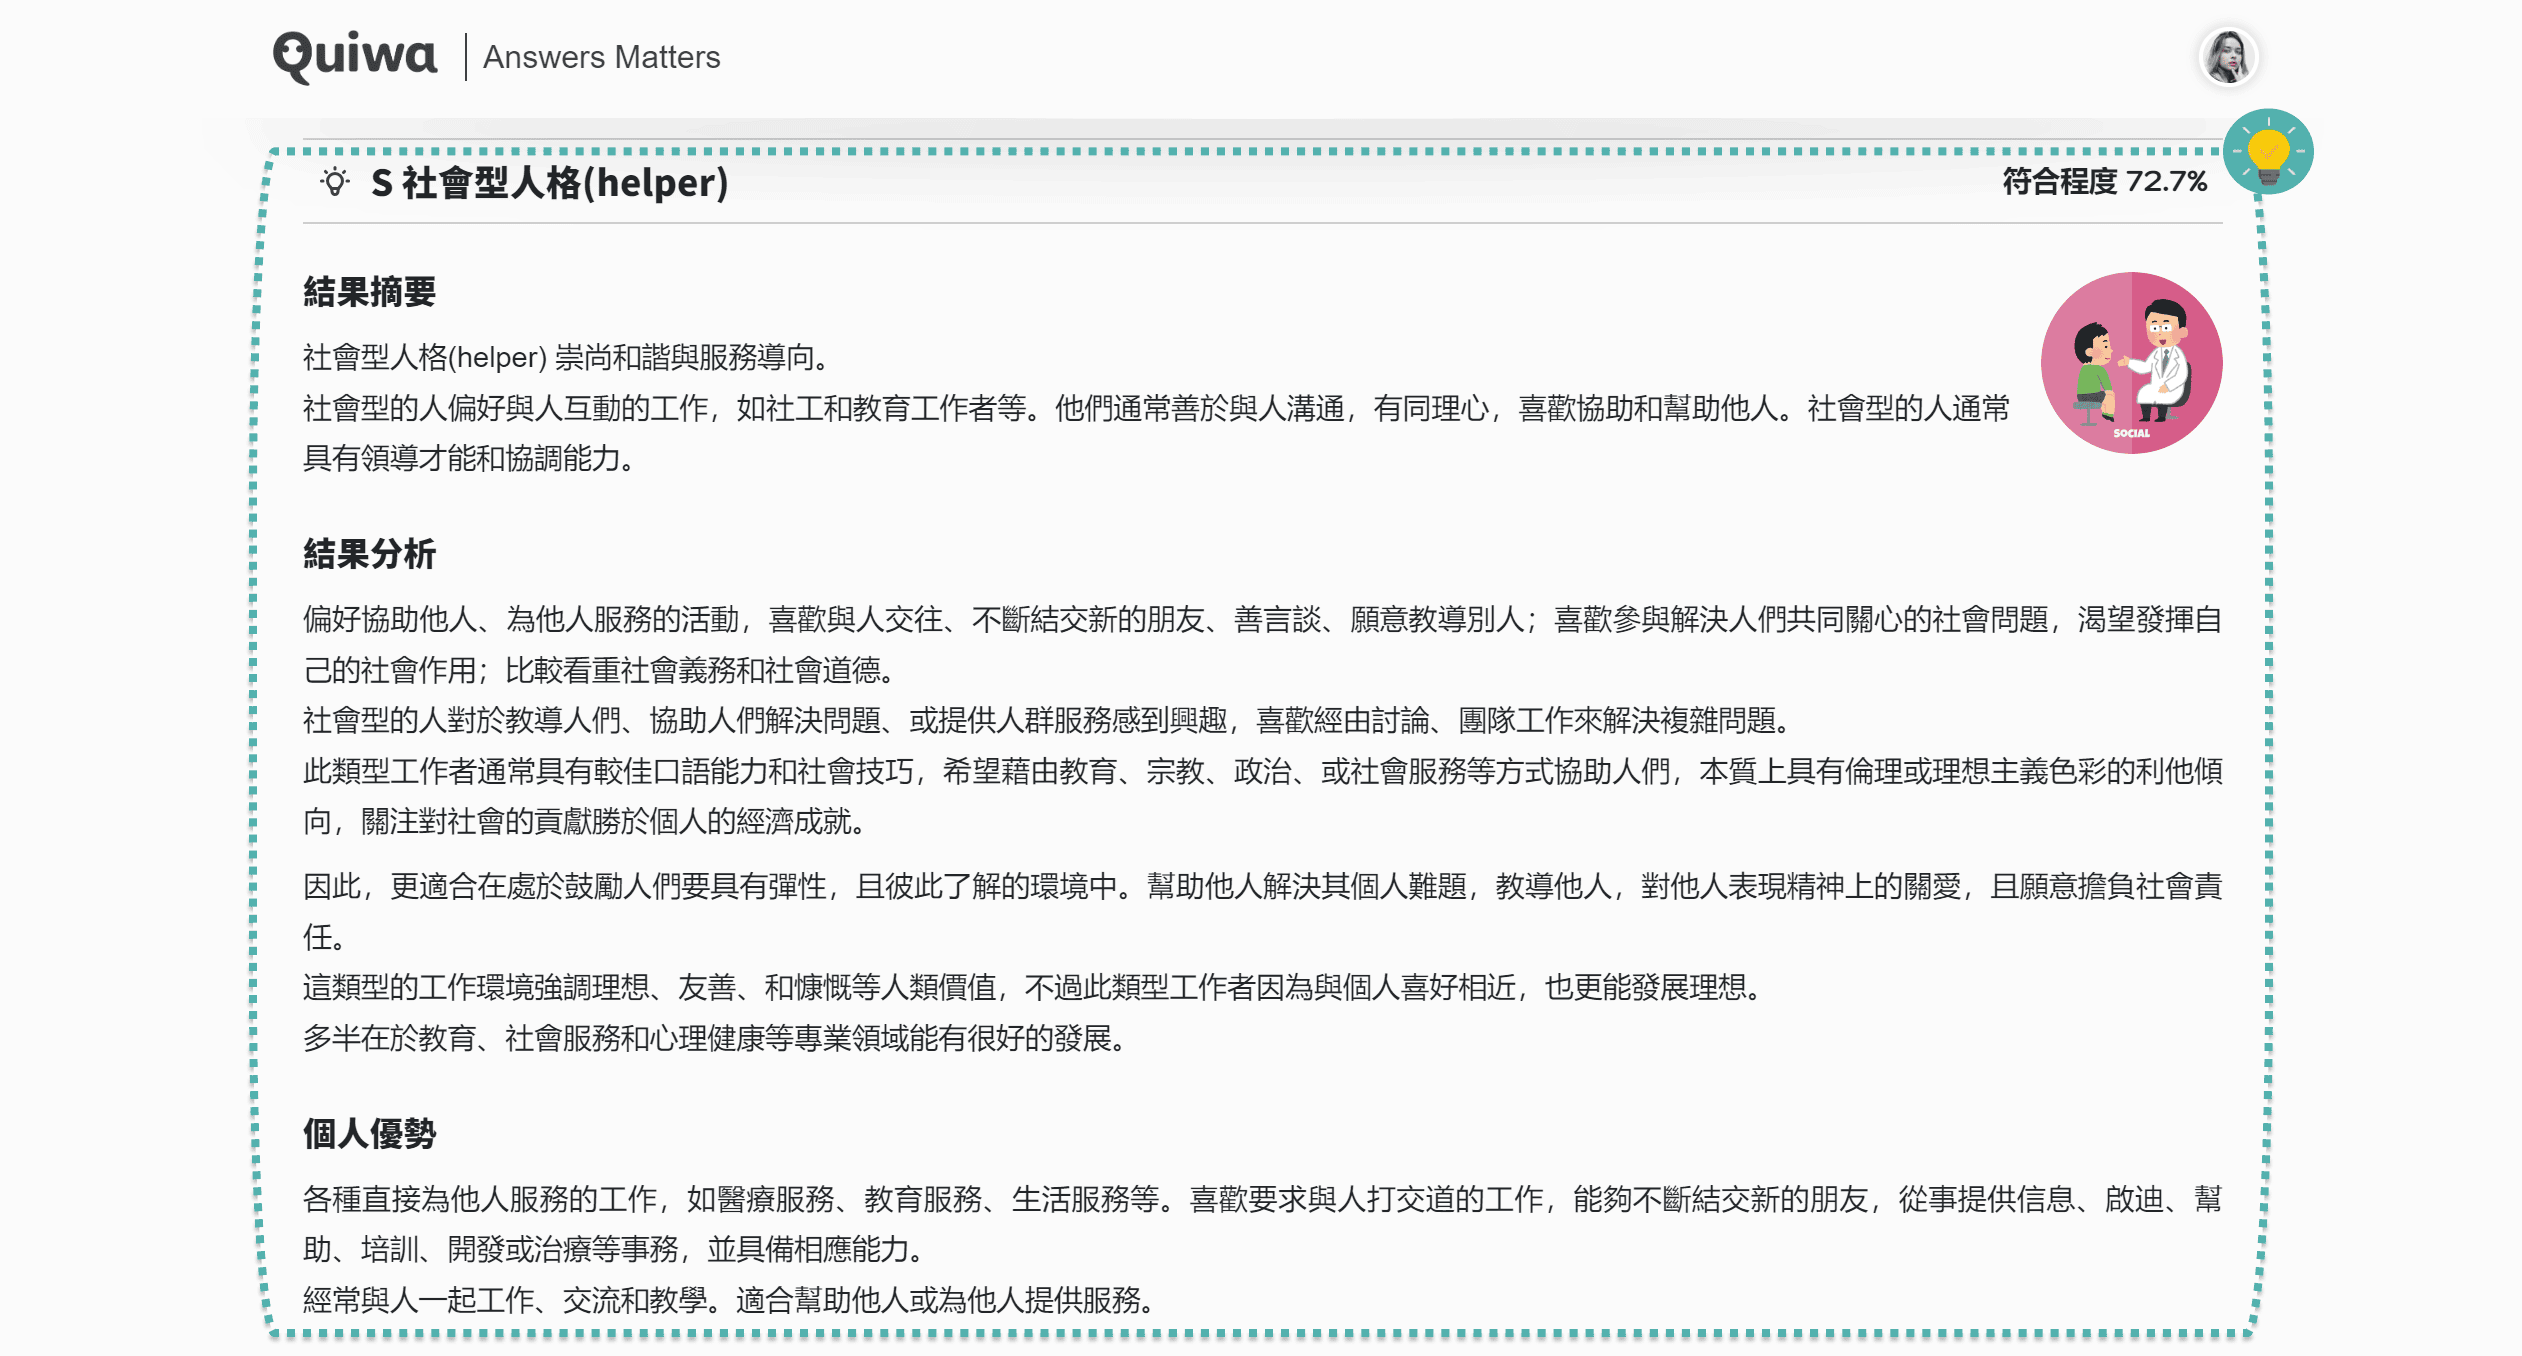2522x1356 pixels.
Task: Click the teal lightbulb badge
Action: point(2267,152)
